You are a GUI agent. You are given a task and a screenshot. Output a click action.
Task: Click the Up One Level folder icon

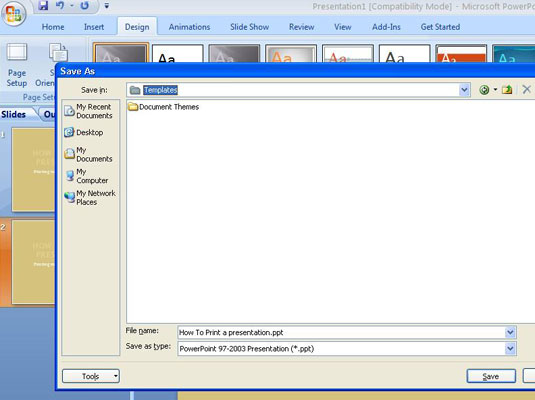507,90
